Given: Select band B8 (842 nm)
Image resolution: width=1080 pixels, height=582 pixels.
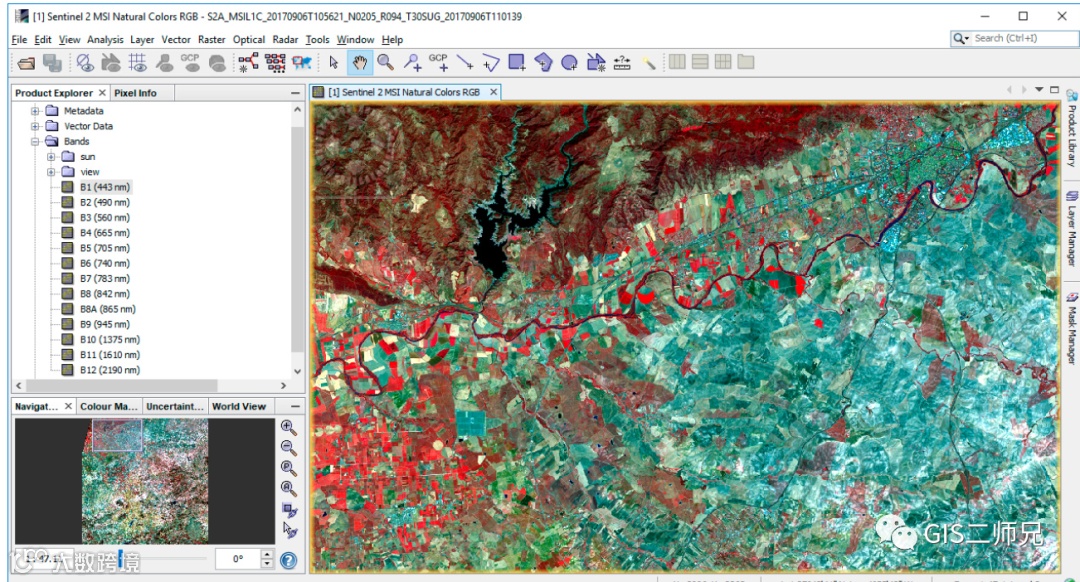Looking at the screenshot, I should 105,294.
